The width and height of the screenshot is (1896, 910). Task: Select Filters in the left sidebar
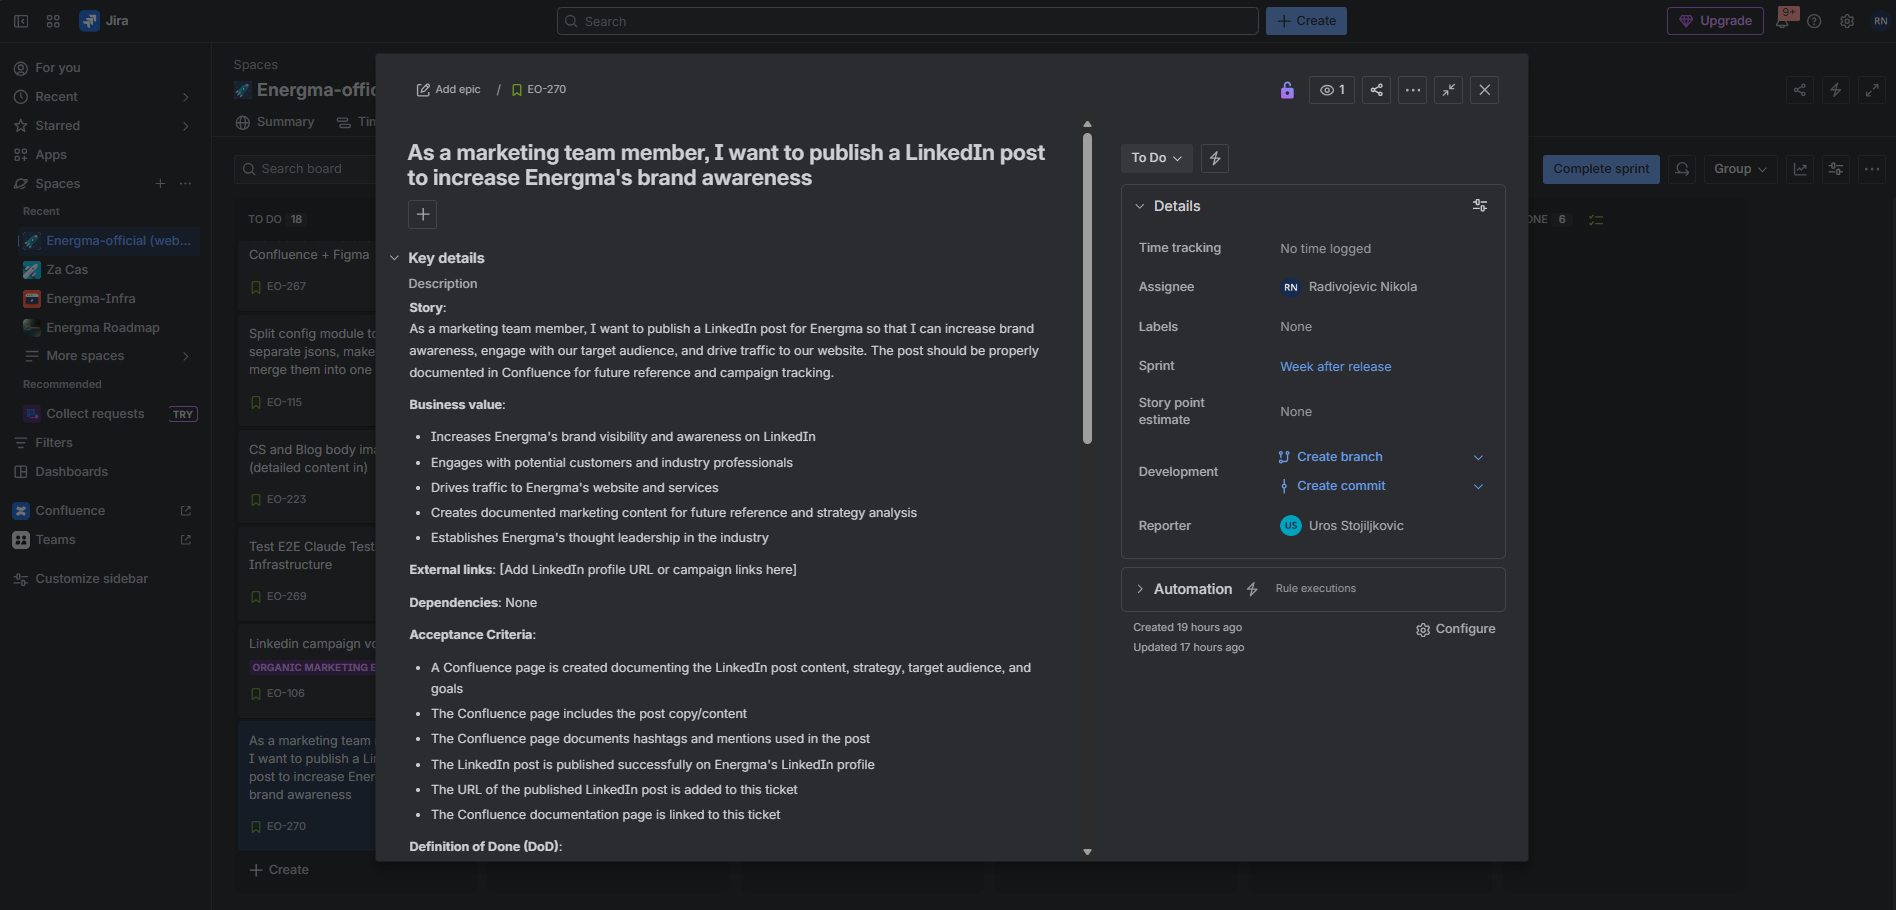tap(54, 443)
